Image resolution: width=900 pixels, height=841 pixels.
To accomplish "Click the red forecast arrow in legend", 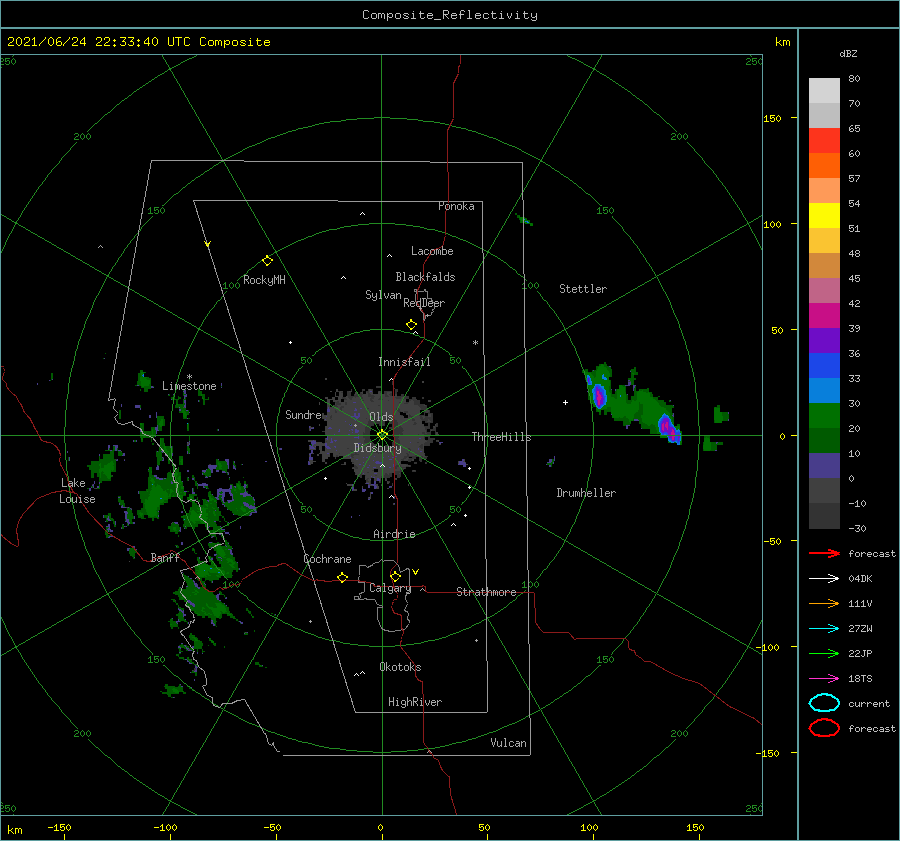I will tap(824, 553).
